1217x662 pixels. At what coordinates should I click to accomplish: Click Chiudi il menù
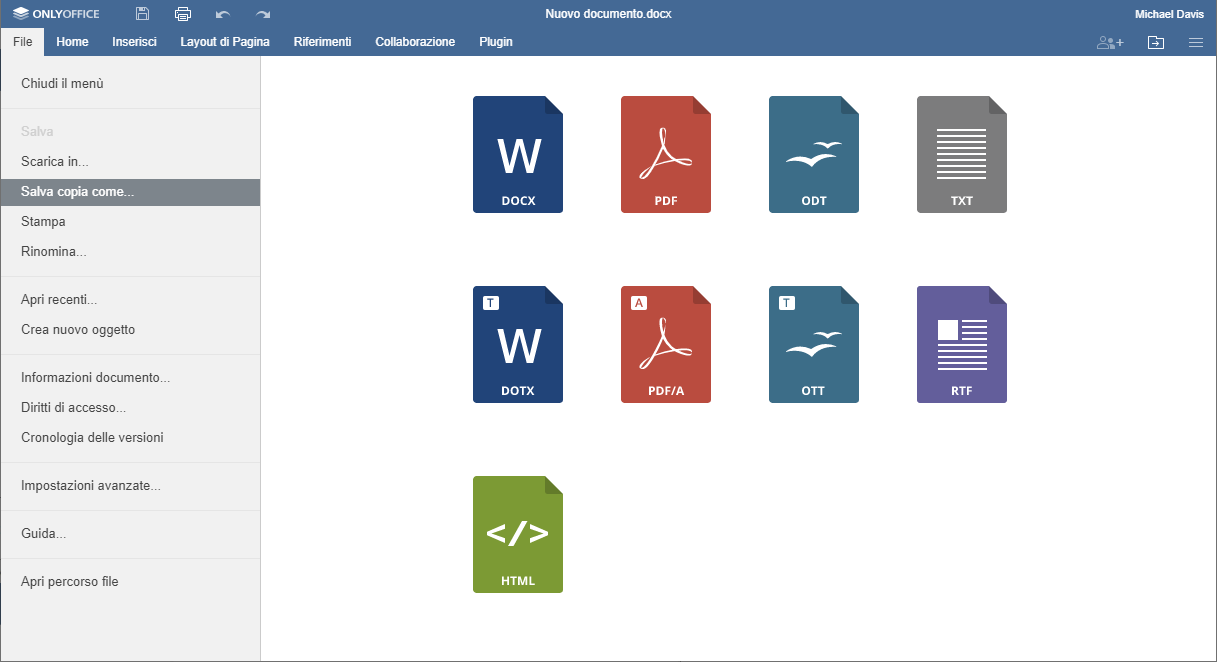coord(62,84)
